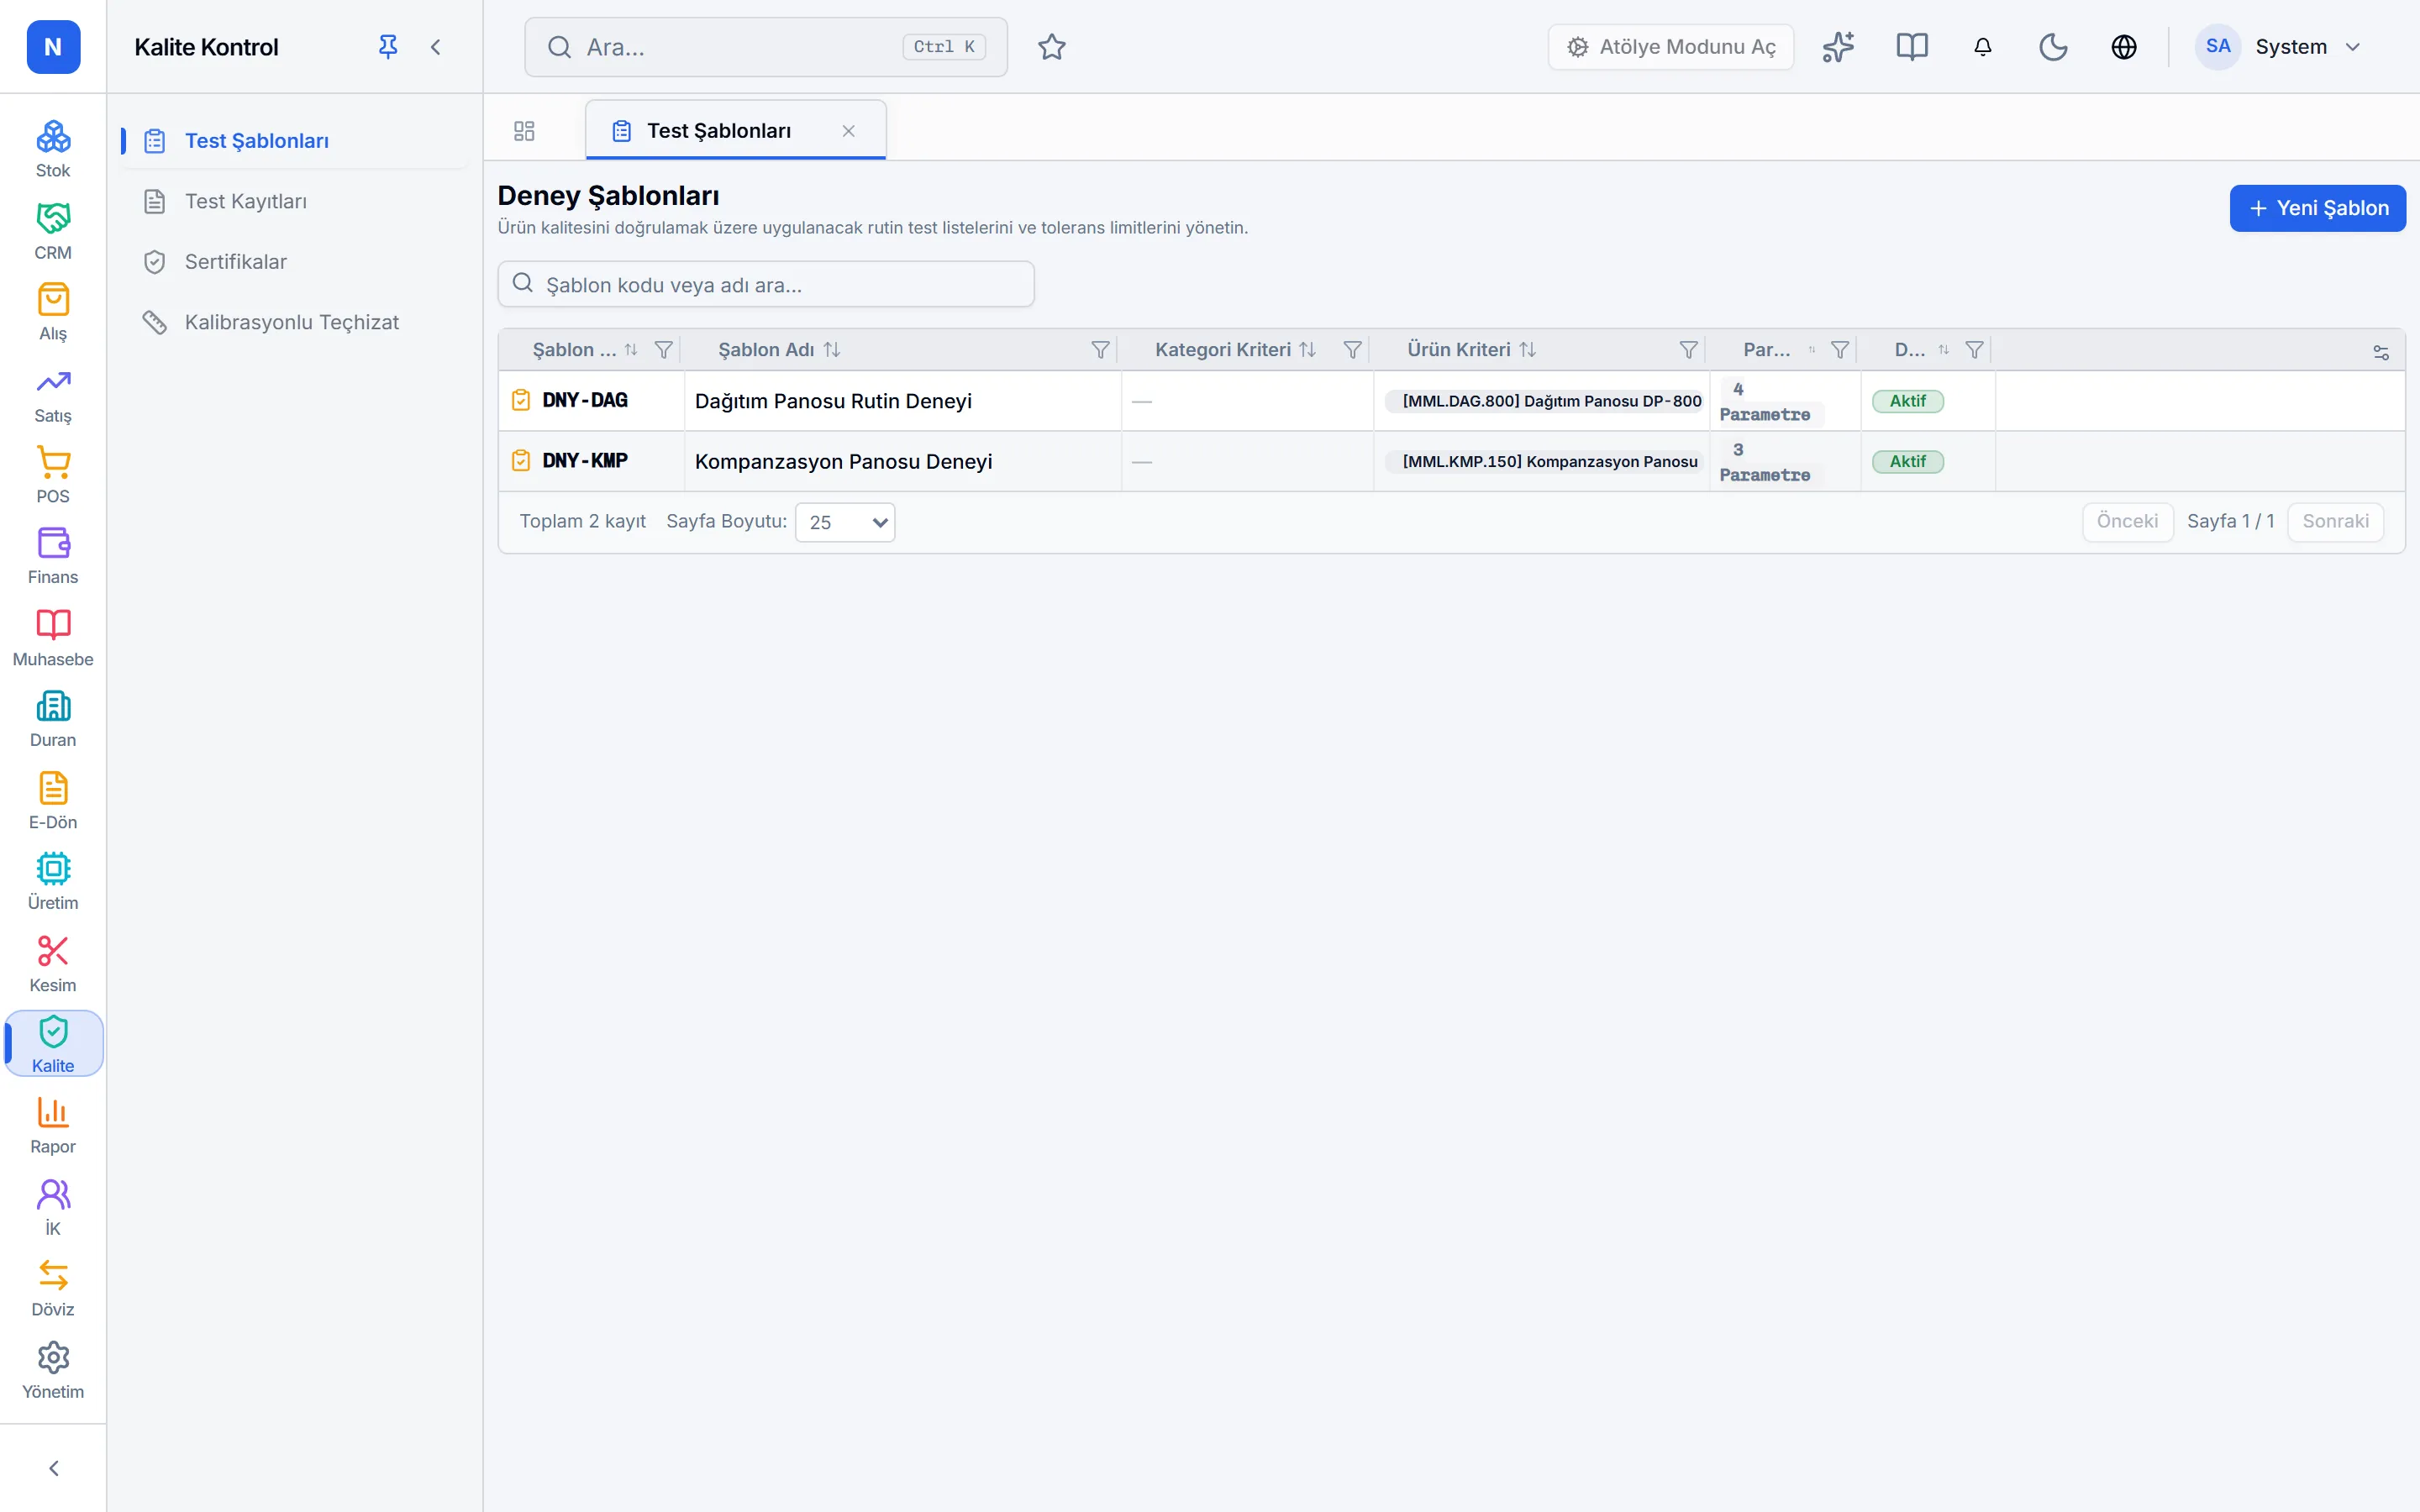
Task: Click the AI sparkles icon
Action: 1838,47
